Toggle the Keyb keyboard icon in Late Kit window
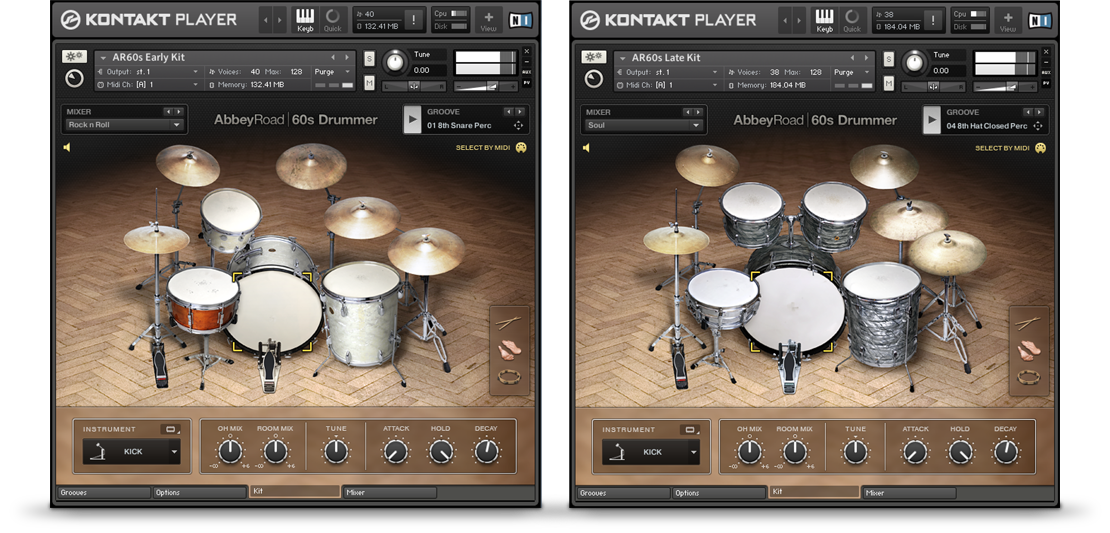This screenshot has height=533, width=1110. [x=824, y=20]
